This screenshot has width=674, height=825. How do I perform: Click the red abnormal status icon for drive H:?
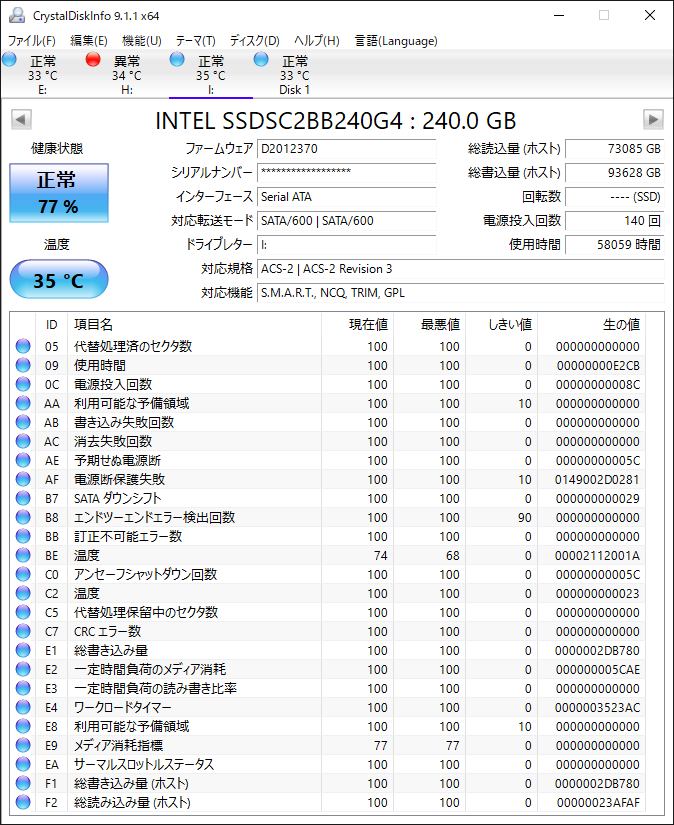[x=93, y=60]
